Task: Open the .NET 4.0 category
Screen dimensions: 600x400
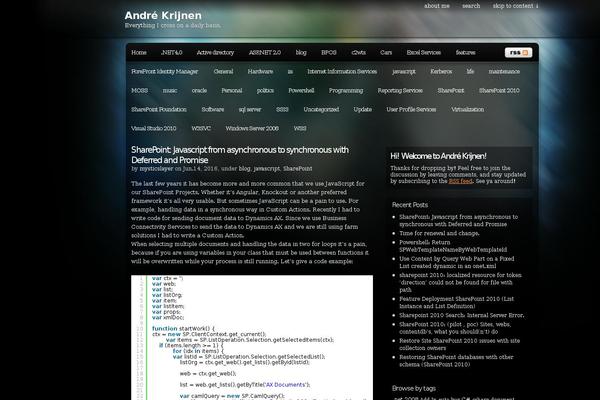Action: [171, 52]
